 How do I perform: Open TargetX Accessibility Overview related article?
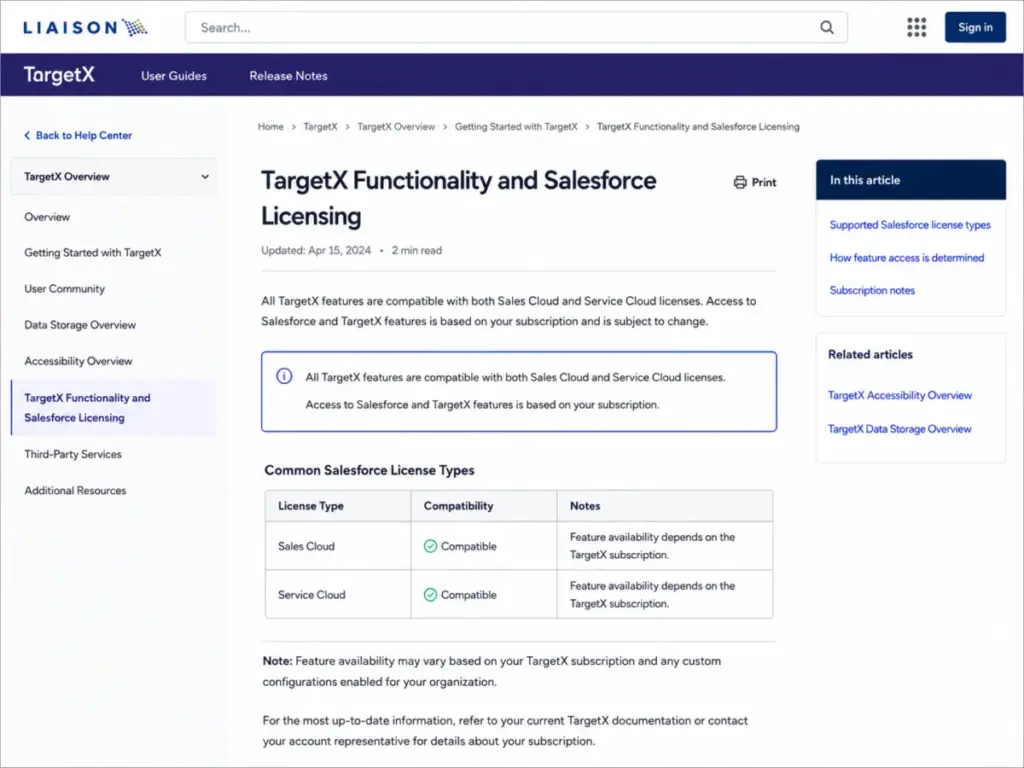click(900, 395)
